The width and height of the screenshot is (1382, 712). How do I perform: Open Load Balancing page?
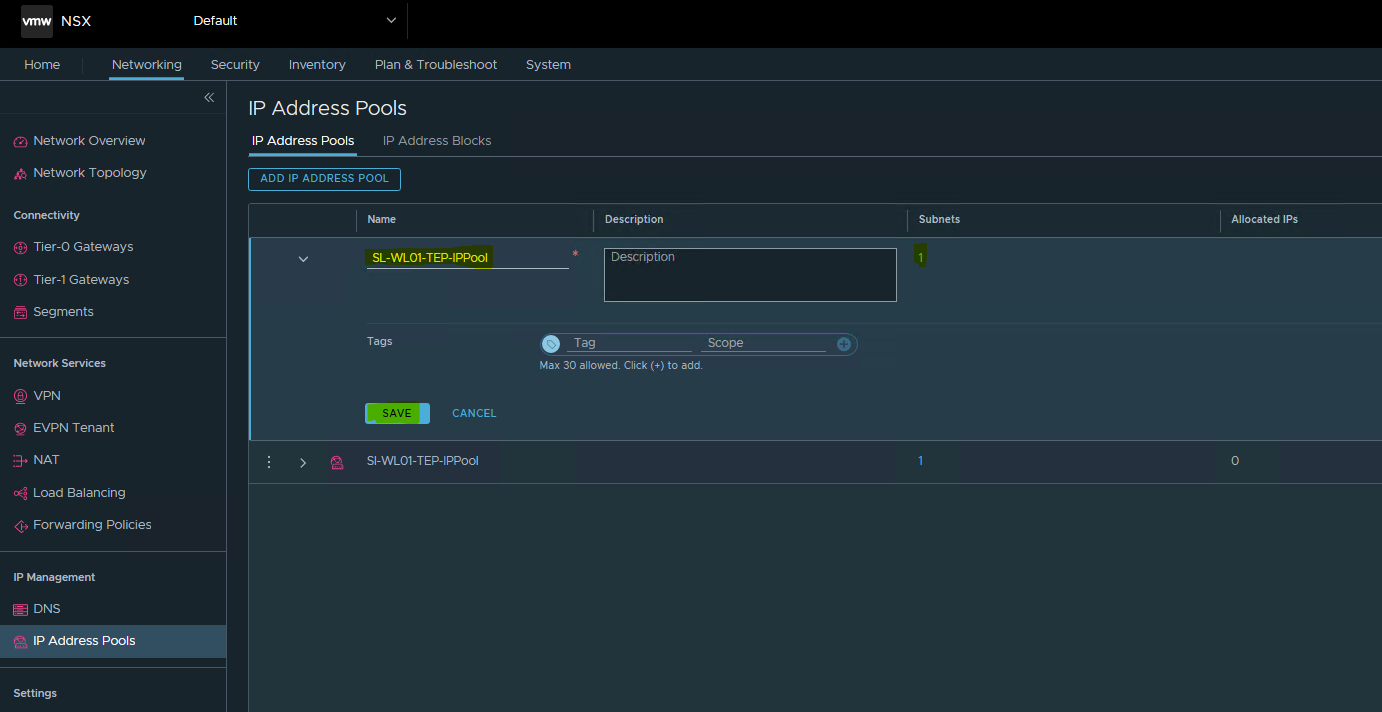(x=79, y=493)
